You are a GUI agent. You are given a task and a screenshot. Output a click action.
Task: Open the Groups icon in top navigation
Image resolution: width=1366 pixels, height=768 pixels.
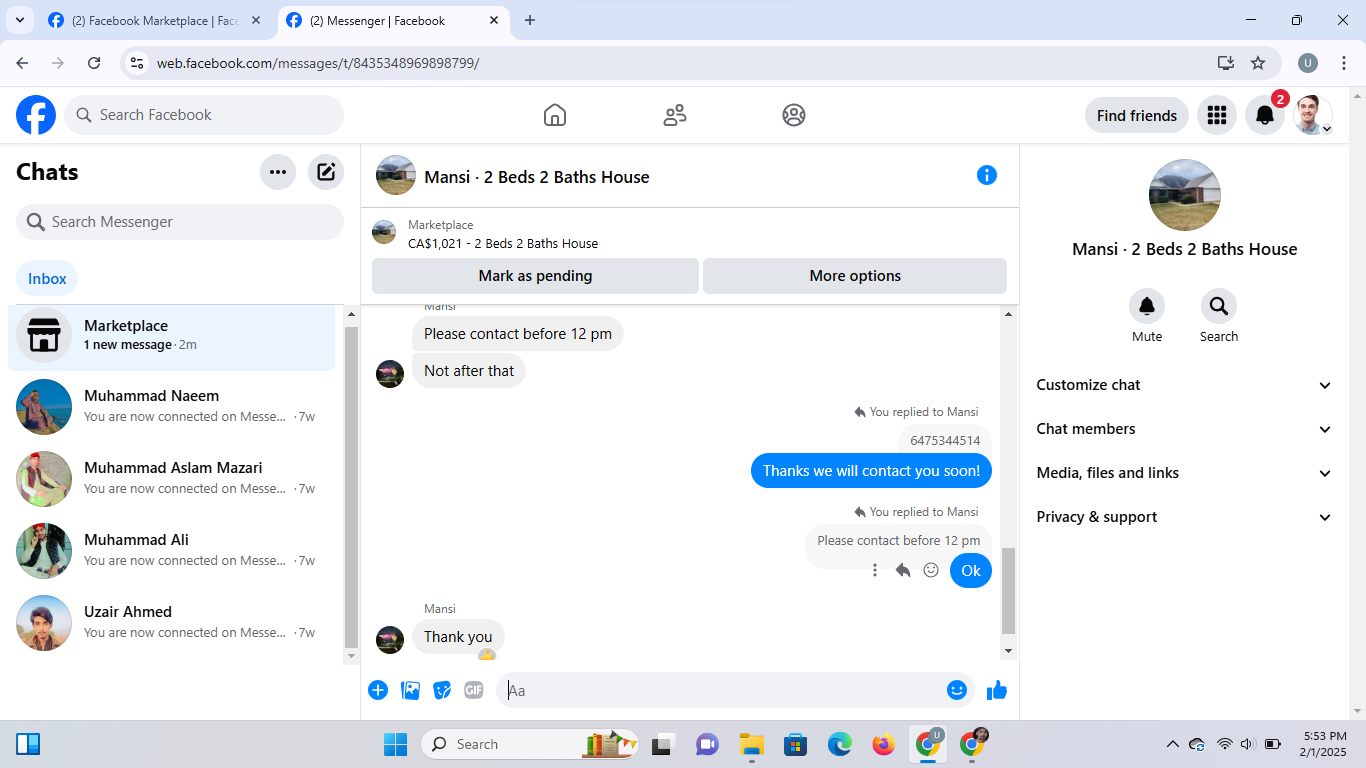(794, 115)
